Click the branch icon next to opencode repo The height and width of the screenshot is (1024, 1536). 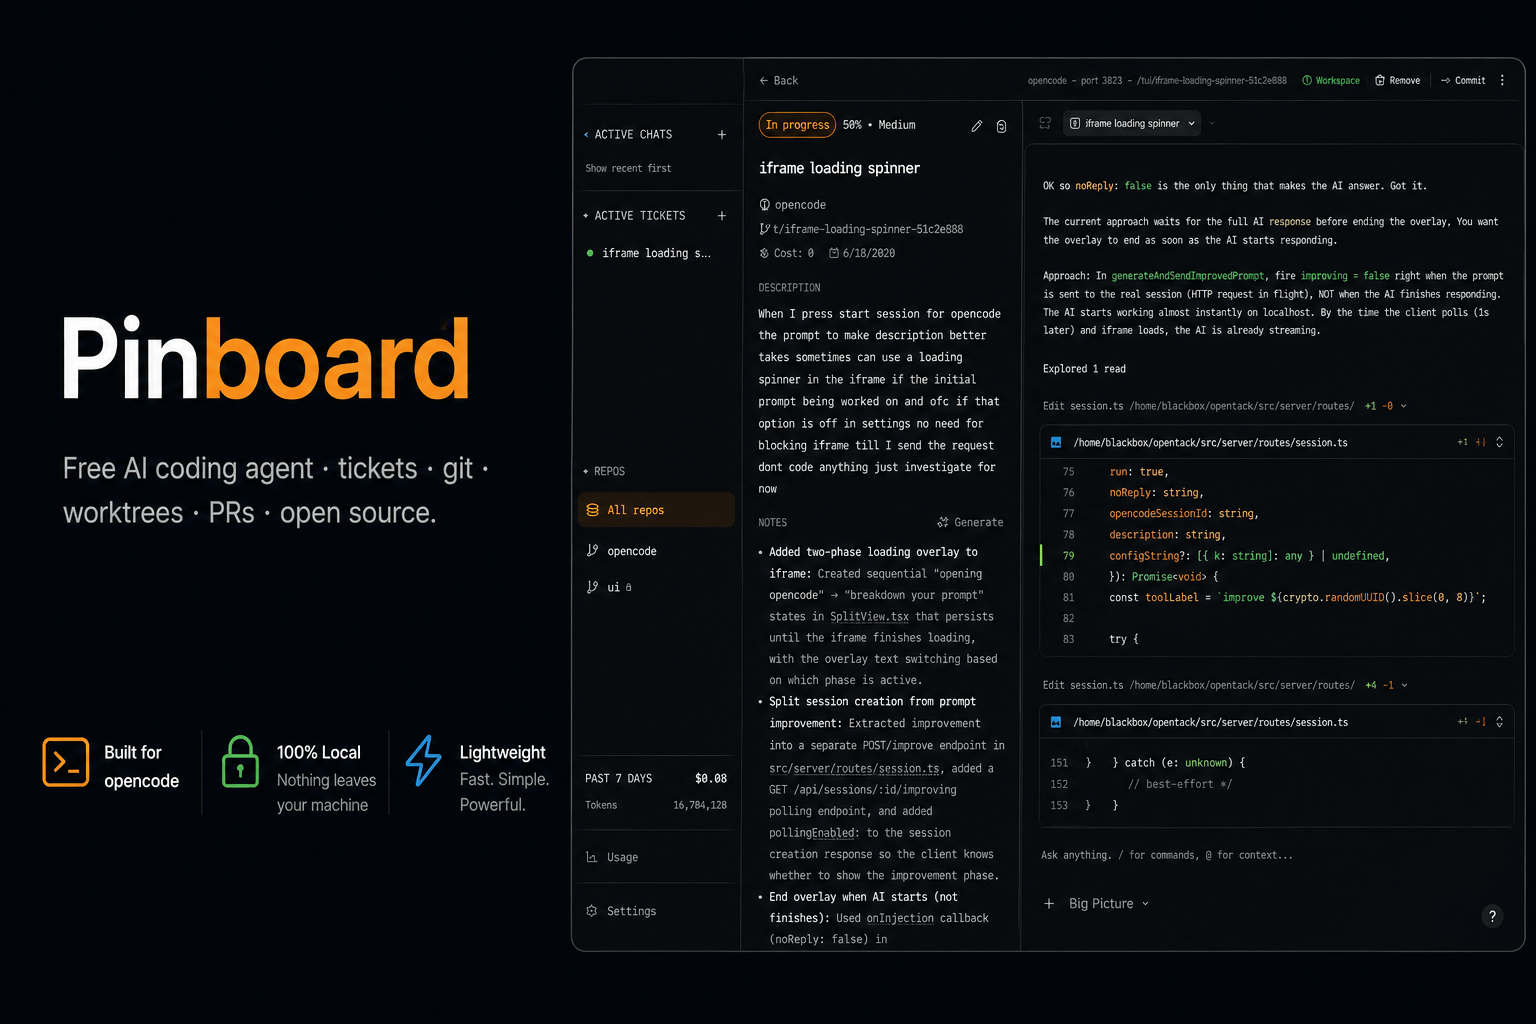click(592, 551)
